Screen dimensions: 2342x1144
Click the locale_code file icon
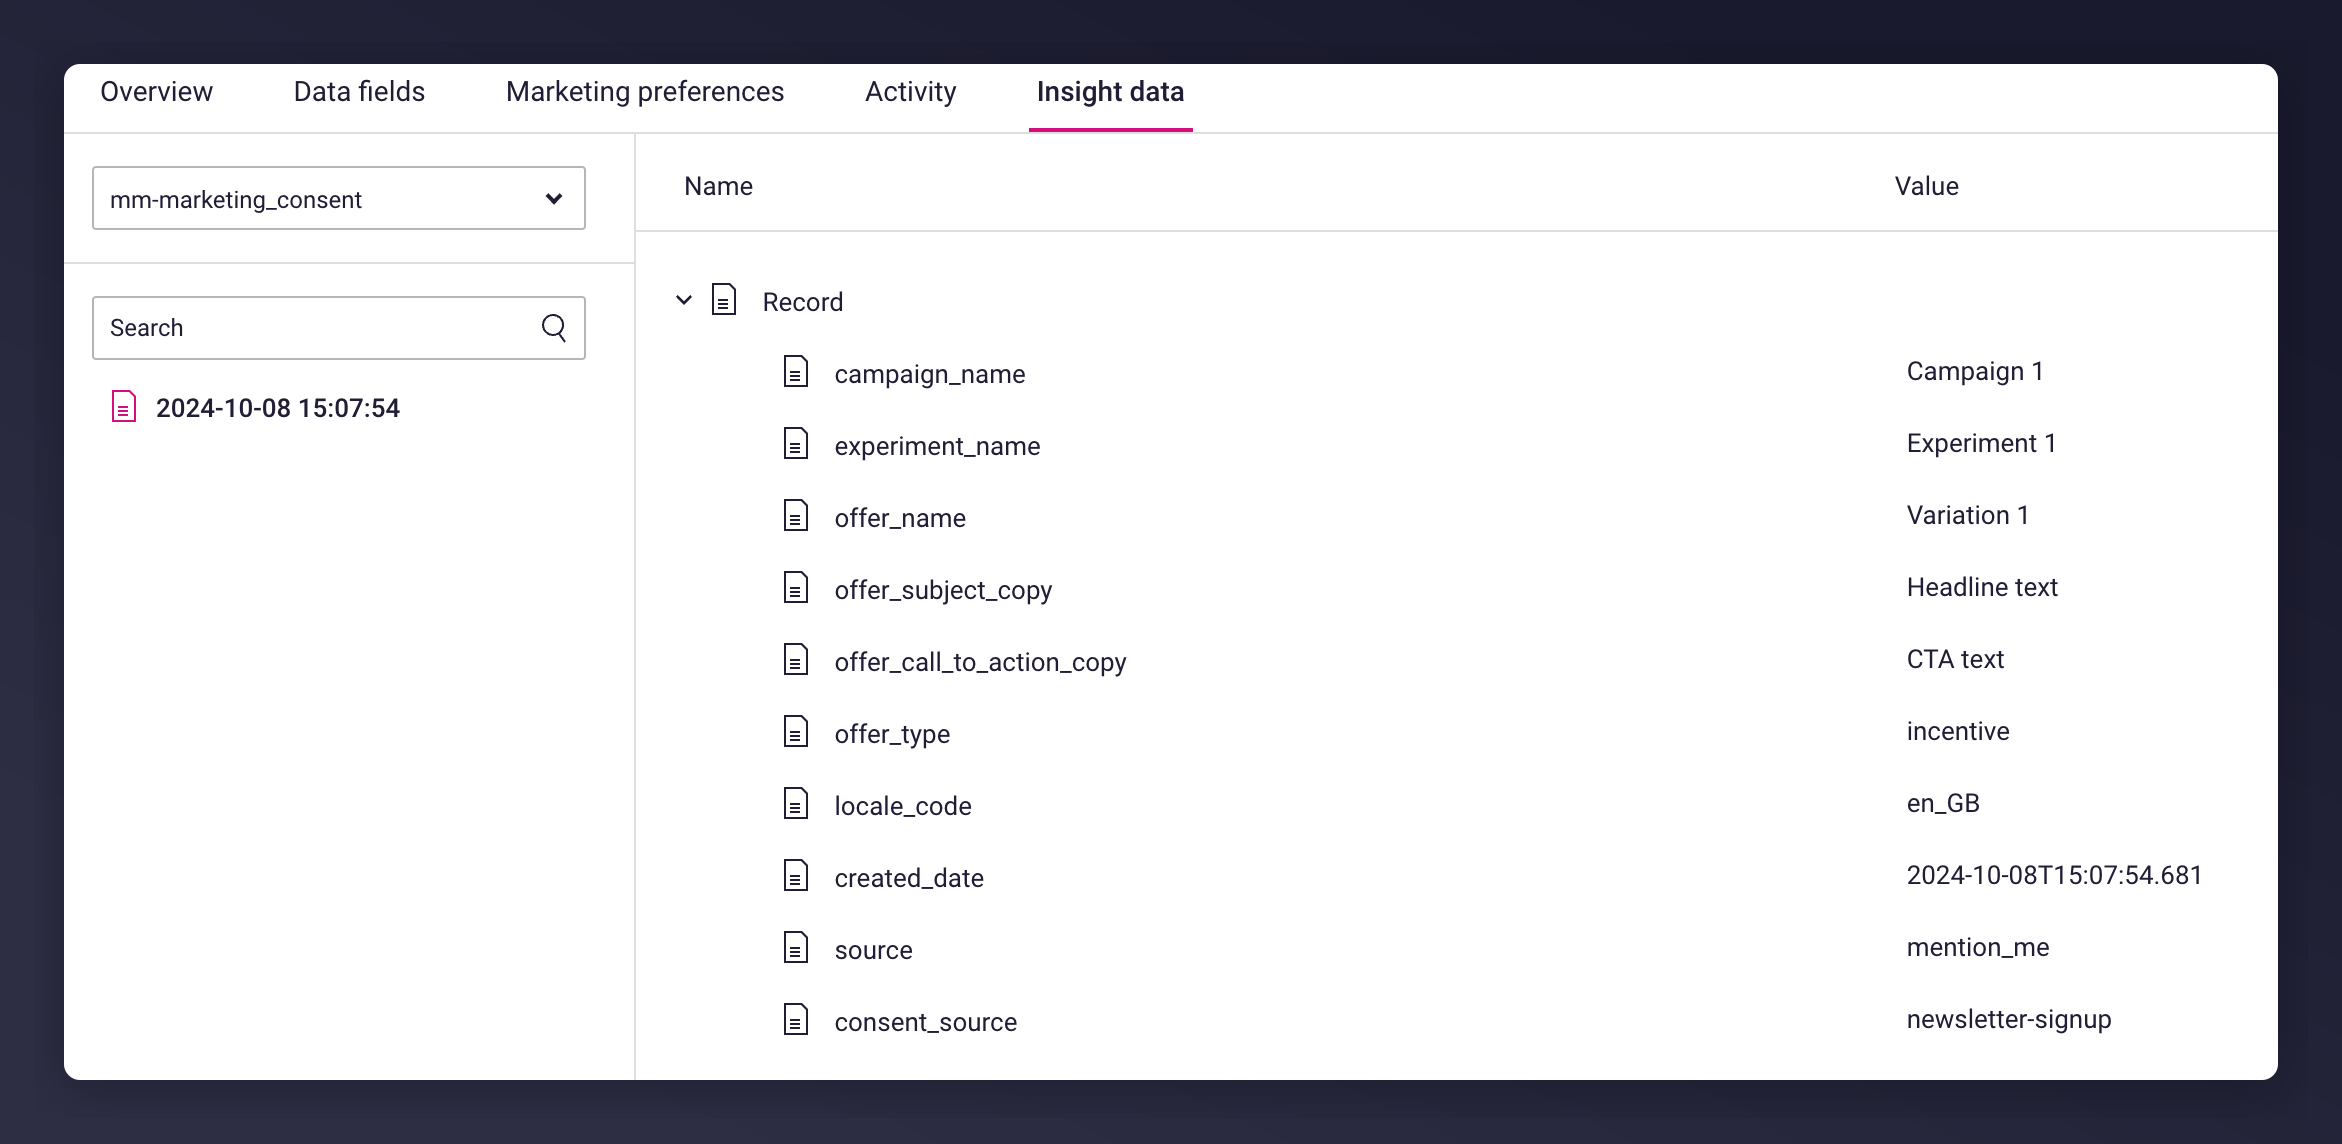[796, 804]
